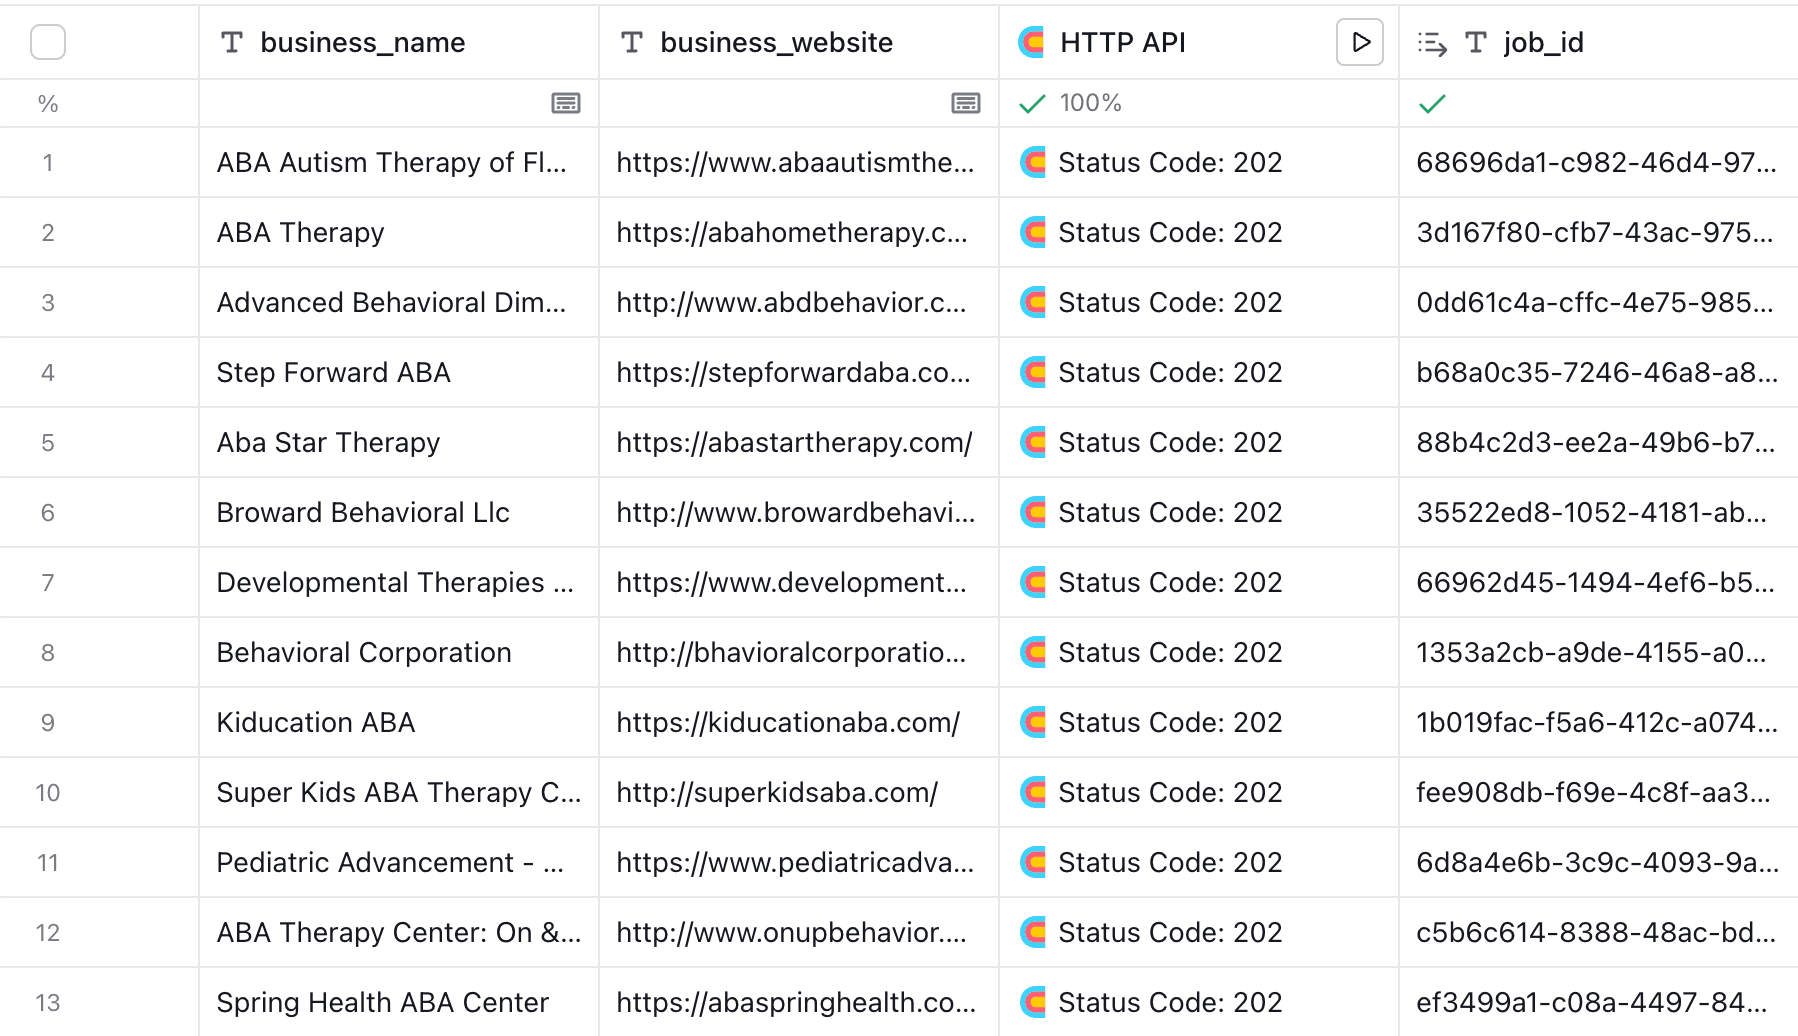Click the summary notes icon under business_website column
This screenshot has height=1036, width=1798.
(964, 103)
